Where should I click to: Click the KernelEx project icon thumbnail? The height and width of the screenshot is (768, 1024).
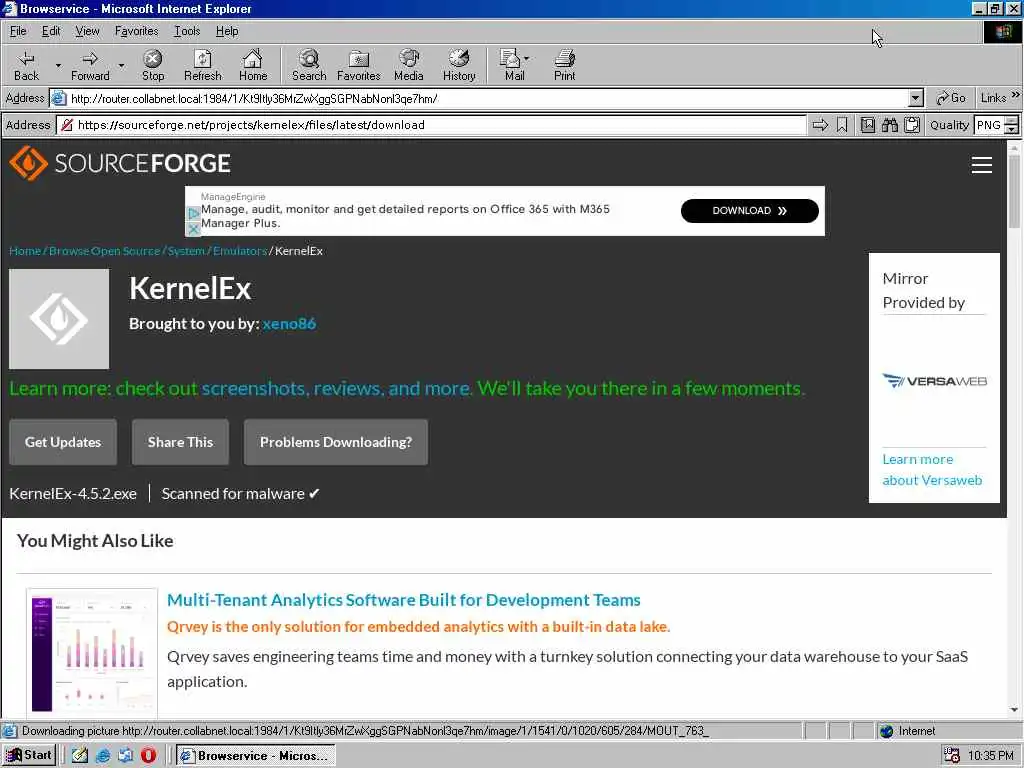[x=59, y=319]
